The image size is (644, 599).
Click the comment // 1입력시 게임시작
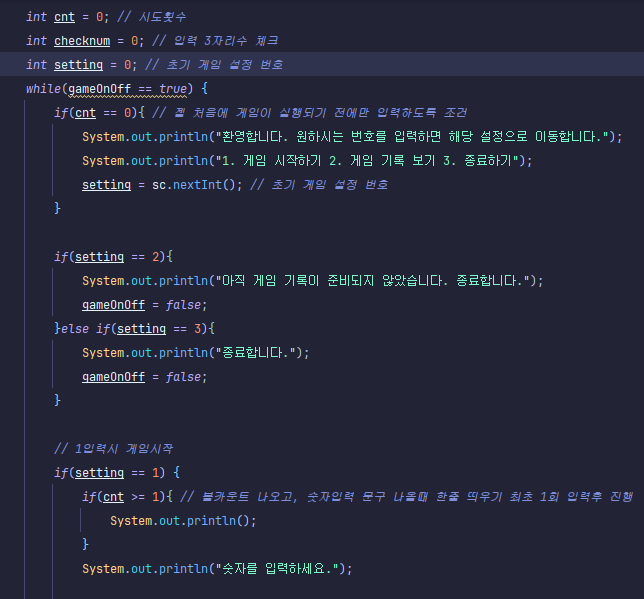coord(113,449)
